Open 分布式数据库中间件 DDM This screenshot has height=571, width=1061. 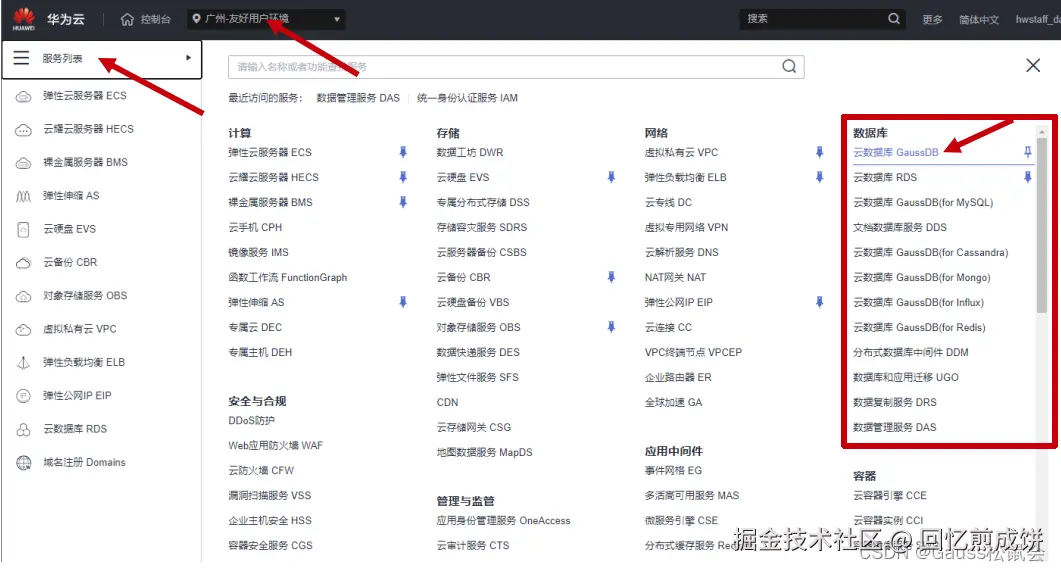(910, 352)
